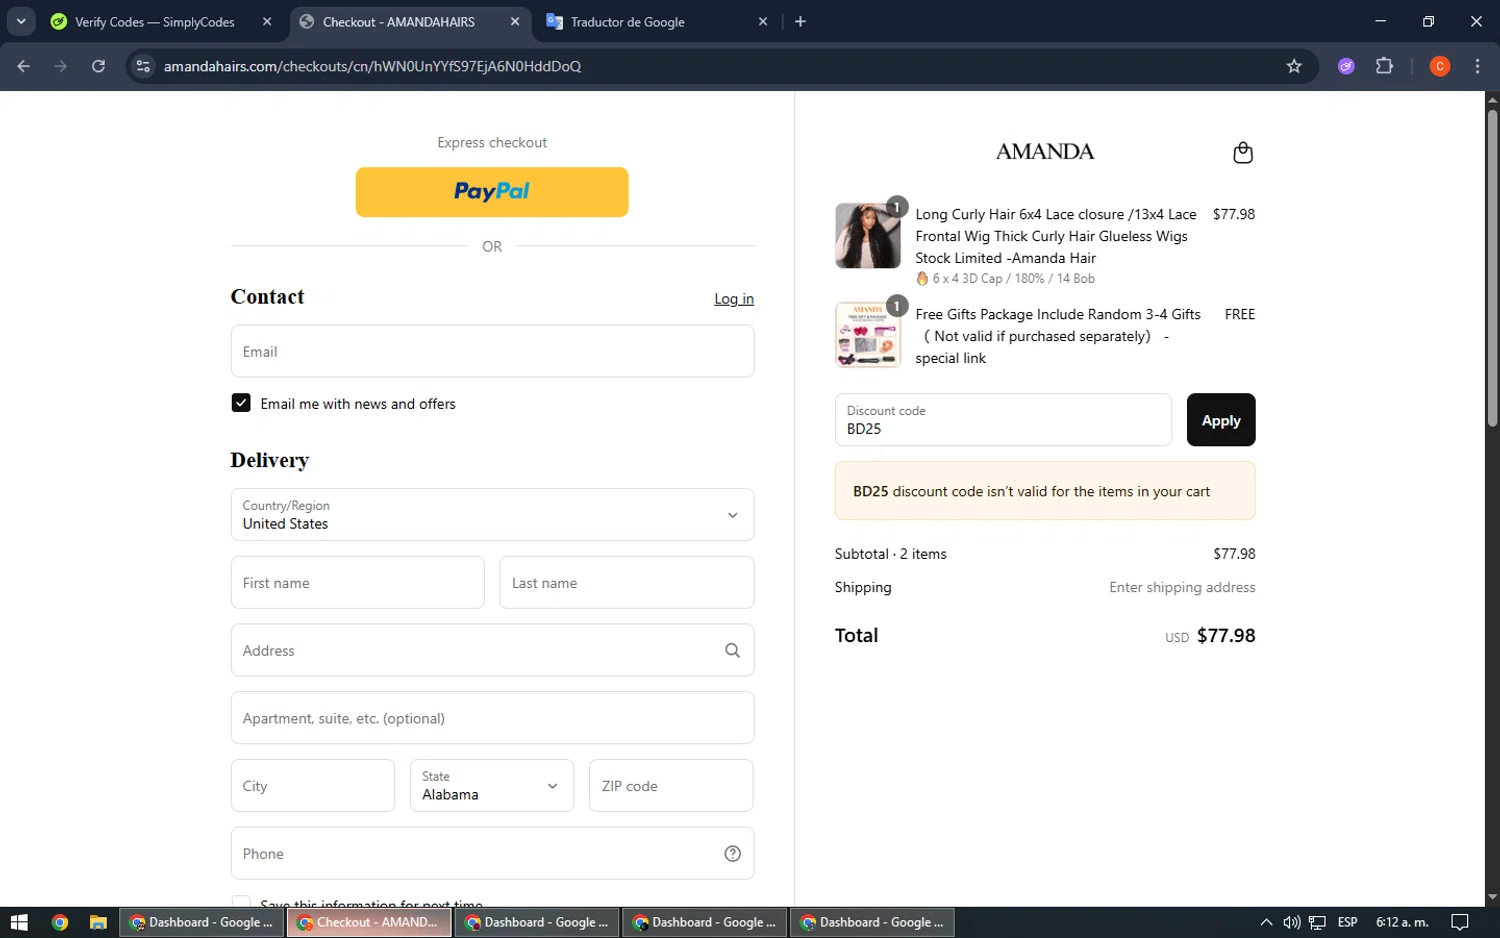Click the curly hair wig product thumbnail
1500x938 pixels.
pyautogui.click(x=868, y=236)
